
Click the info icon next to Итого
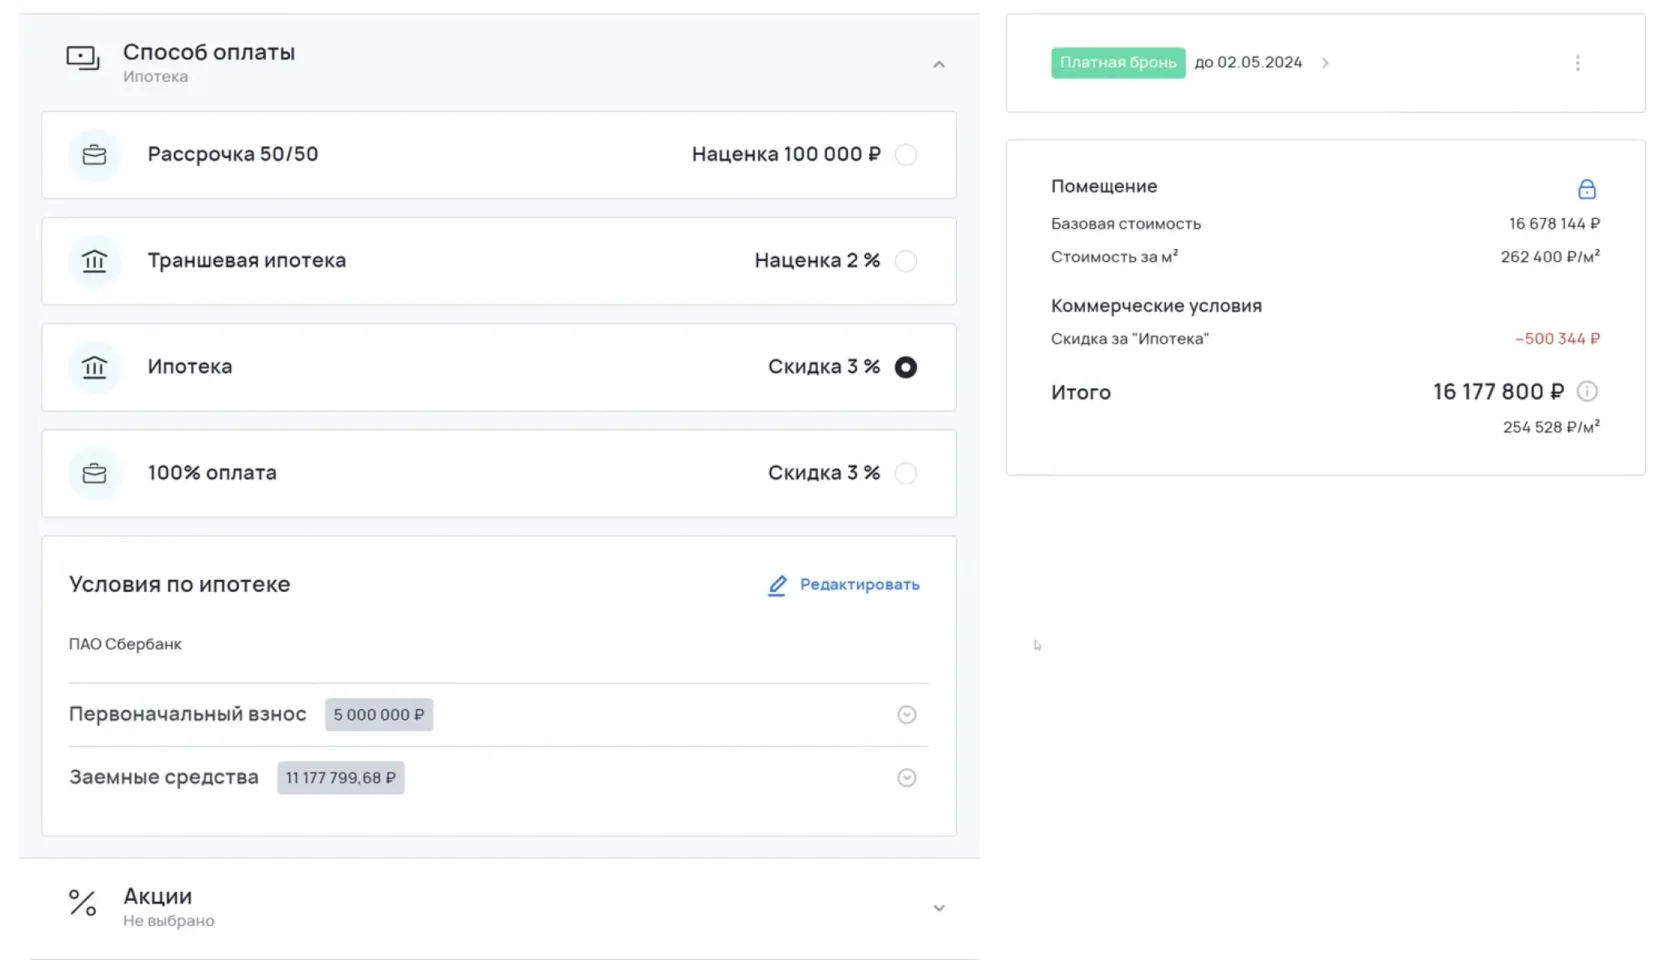click(x=1587, y=392)
